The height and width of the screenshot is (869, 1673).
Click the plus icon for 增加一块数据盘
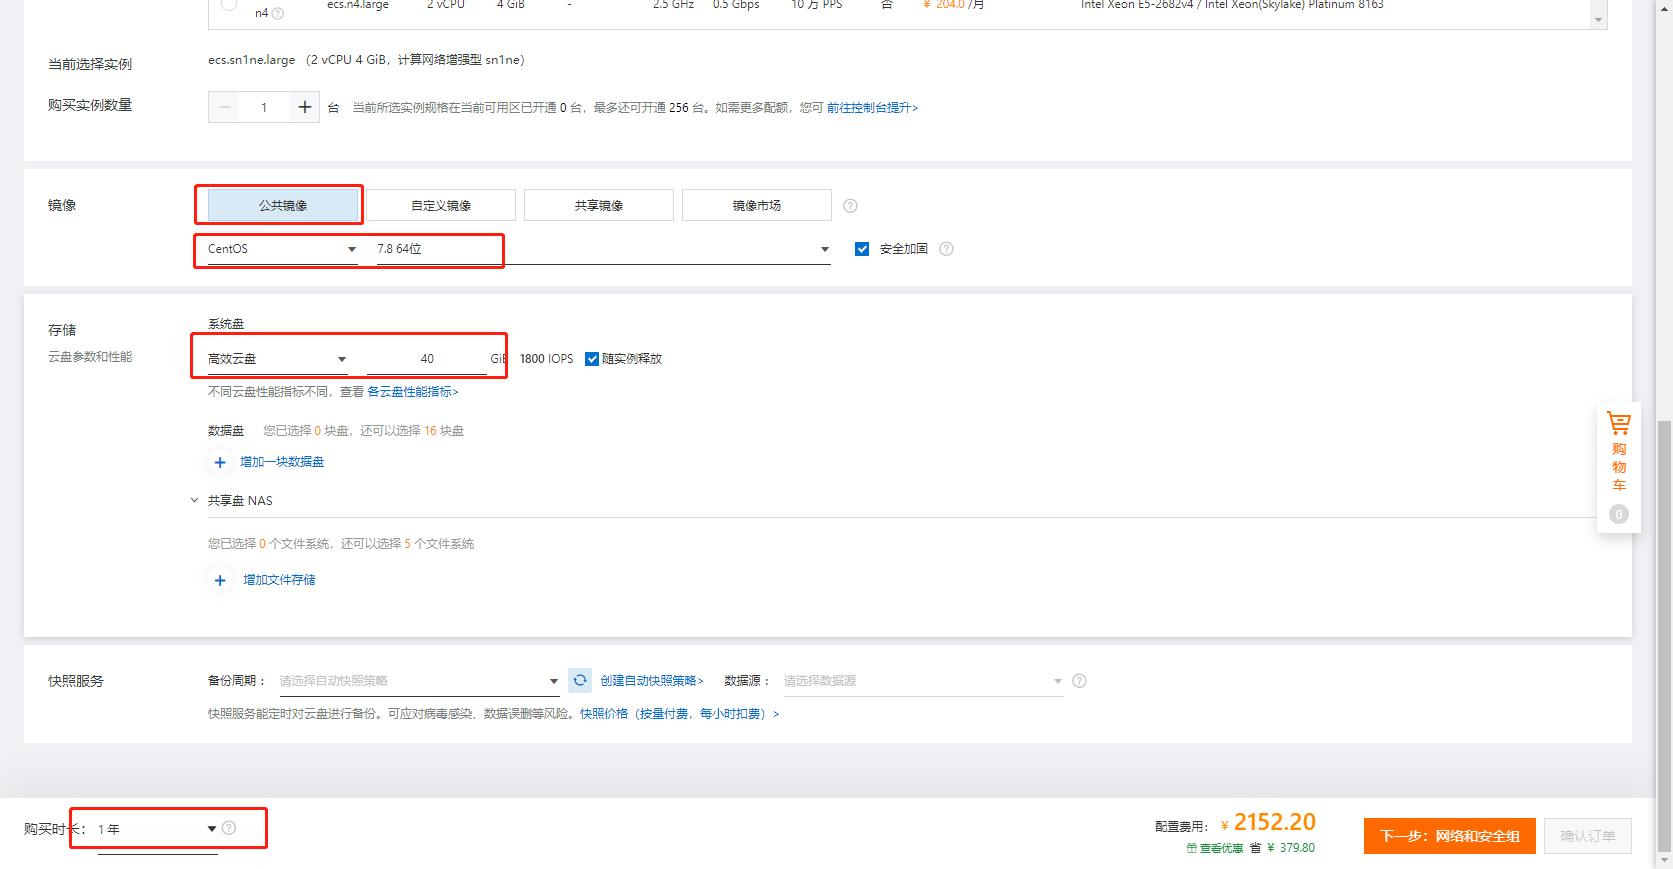(x=220, y=462)
